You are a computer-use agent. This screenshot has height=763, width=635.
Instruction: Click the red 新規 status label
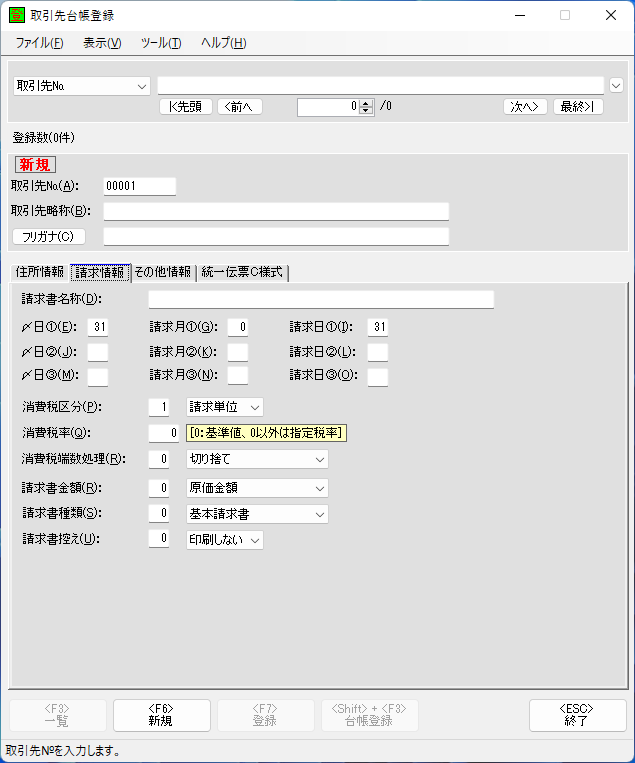click(35, 164)
